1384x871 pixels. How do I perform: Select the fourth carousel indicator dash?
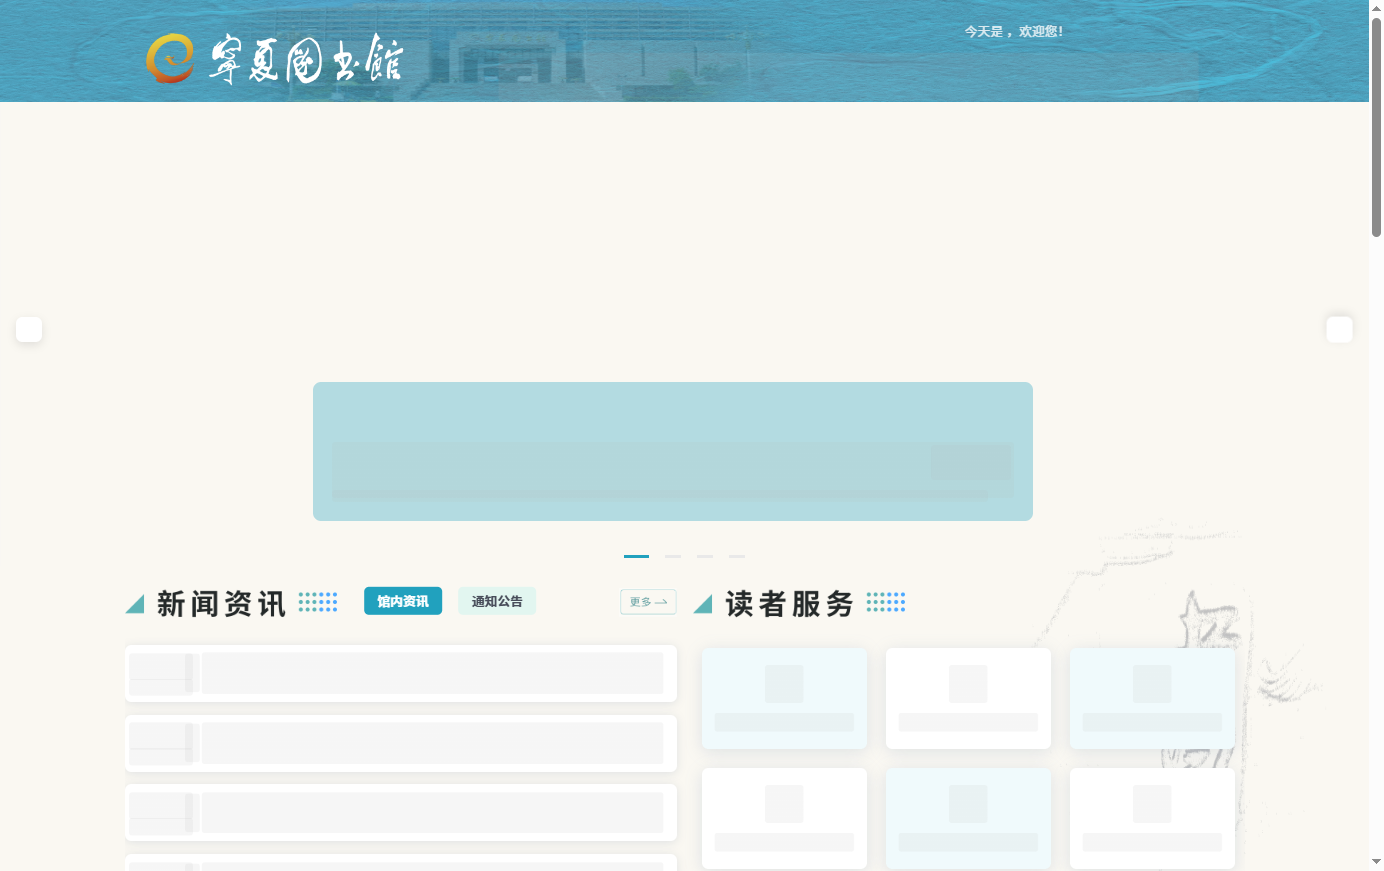(x=737, y=556)
